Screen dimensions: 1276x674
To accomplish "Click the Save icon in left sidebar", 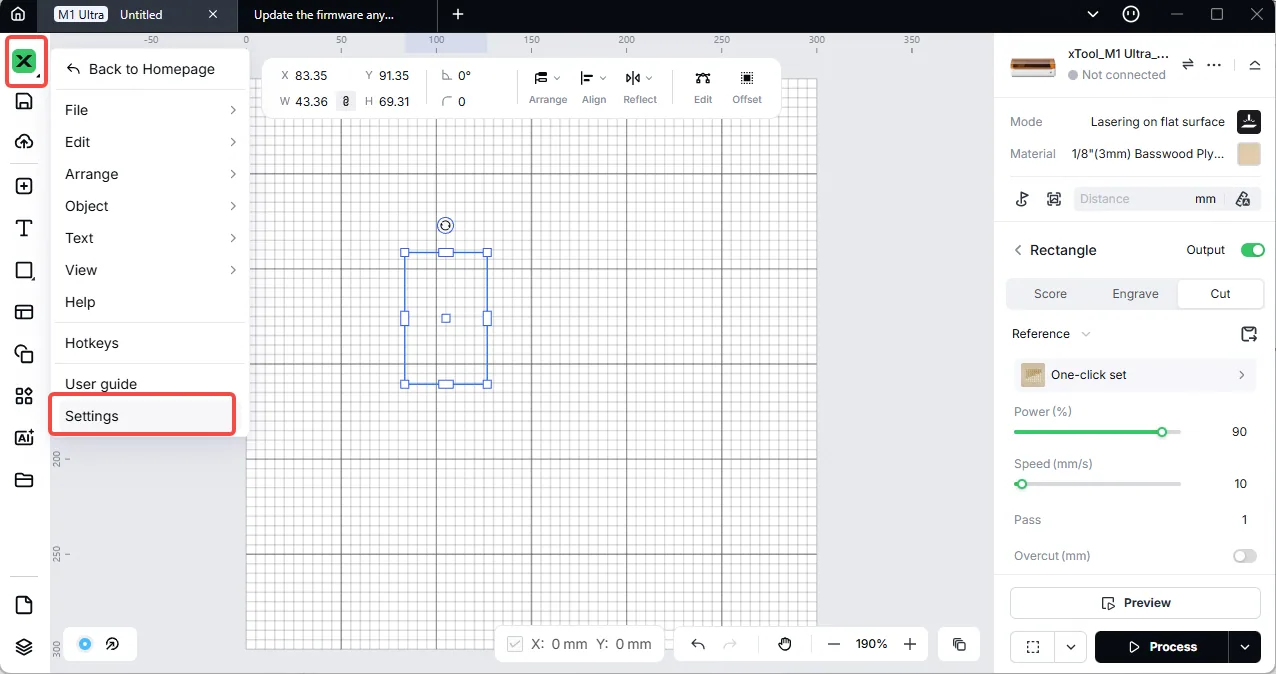I will (24, 101).
